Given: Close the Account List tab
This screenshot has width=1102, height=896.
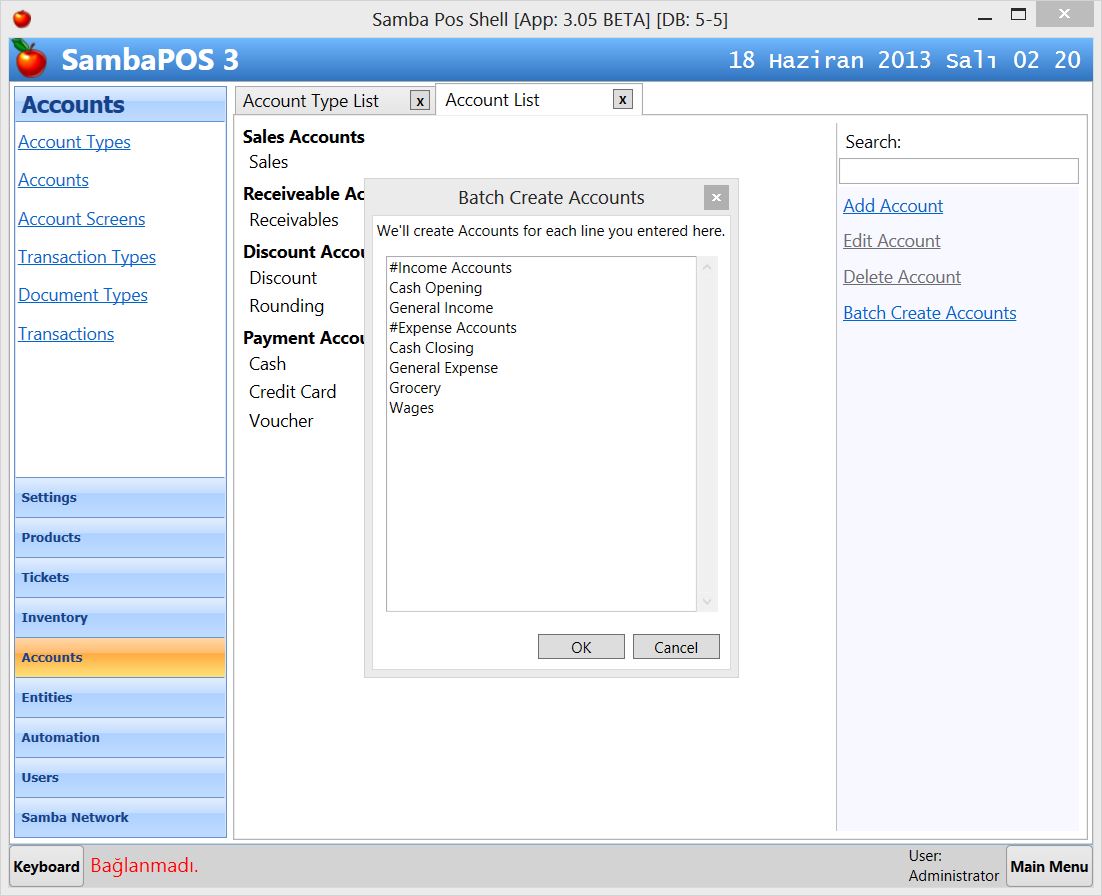Looking at the screenshot, I should click(623, 99).
